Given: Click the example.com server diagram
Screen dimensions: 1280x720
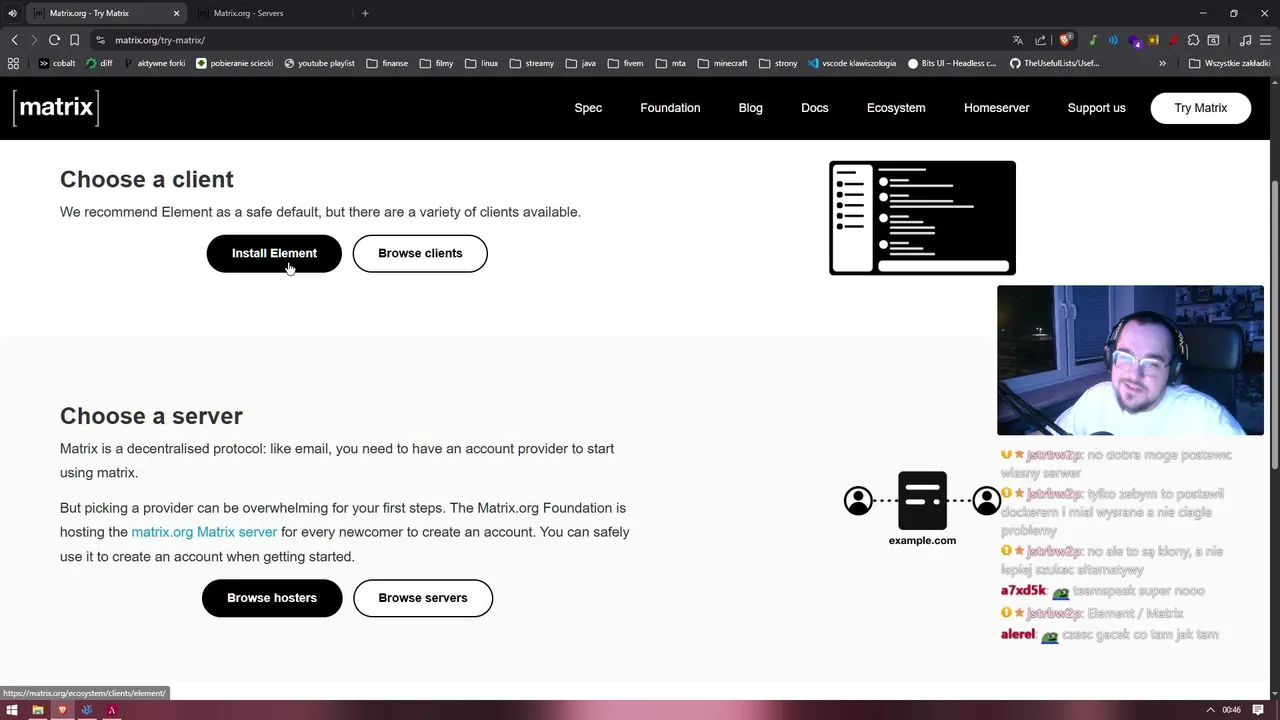Looking at the screenshot, I should point(922,508).
